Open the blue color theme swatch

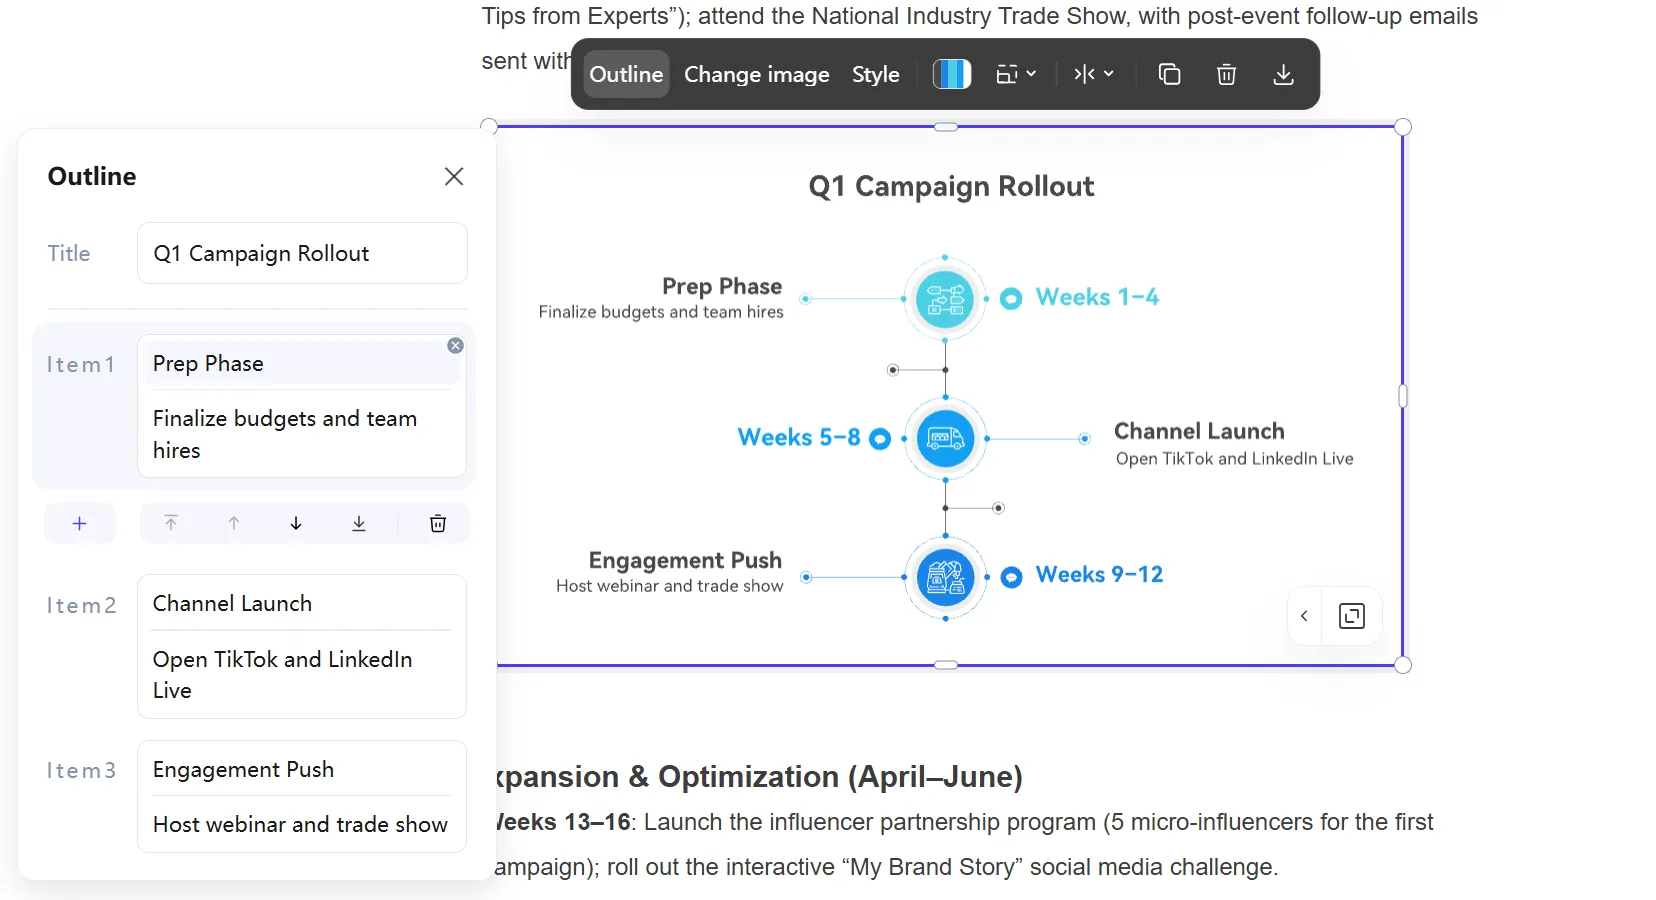pos(952,74)
